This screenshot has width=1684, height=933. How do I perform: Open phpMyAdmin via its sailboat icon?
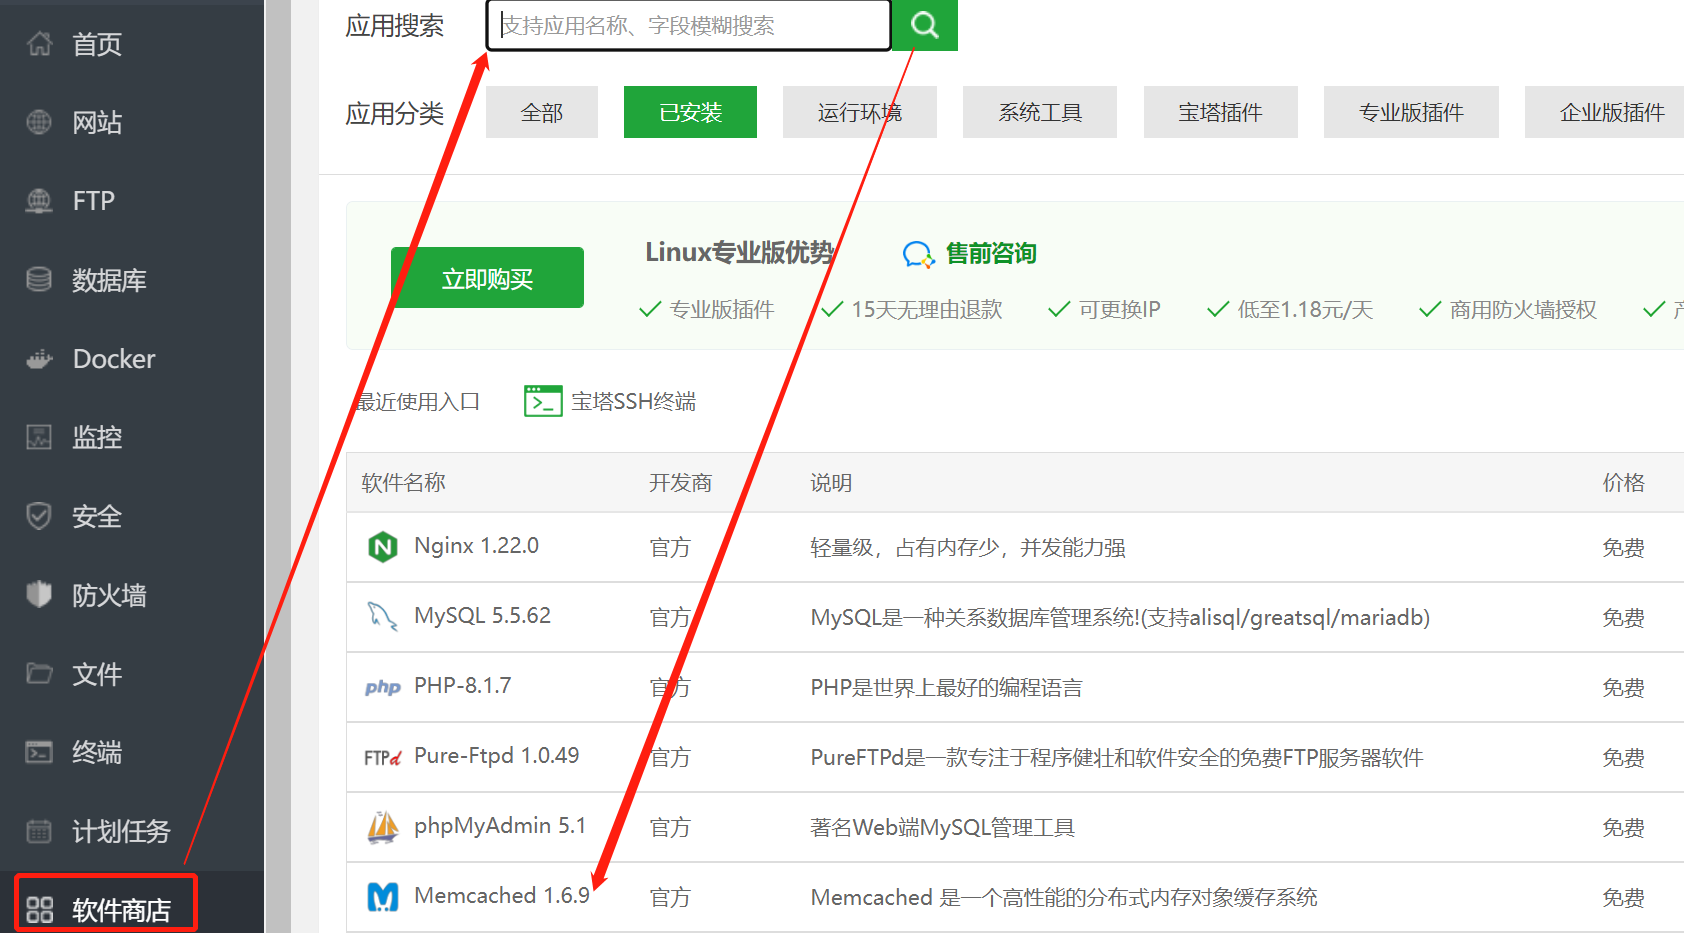[383, 826]
